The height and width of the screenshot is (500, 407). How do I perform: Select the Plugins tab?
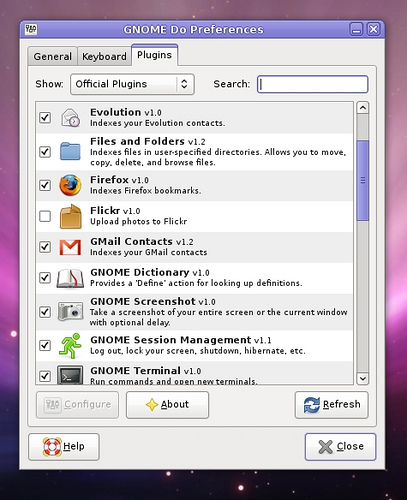(154, 55)
